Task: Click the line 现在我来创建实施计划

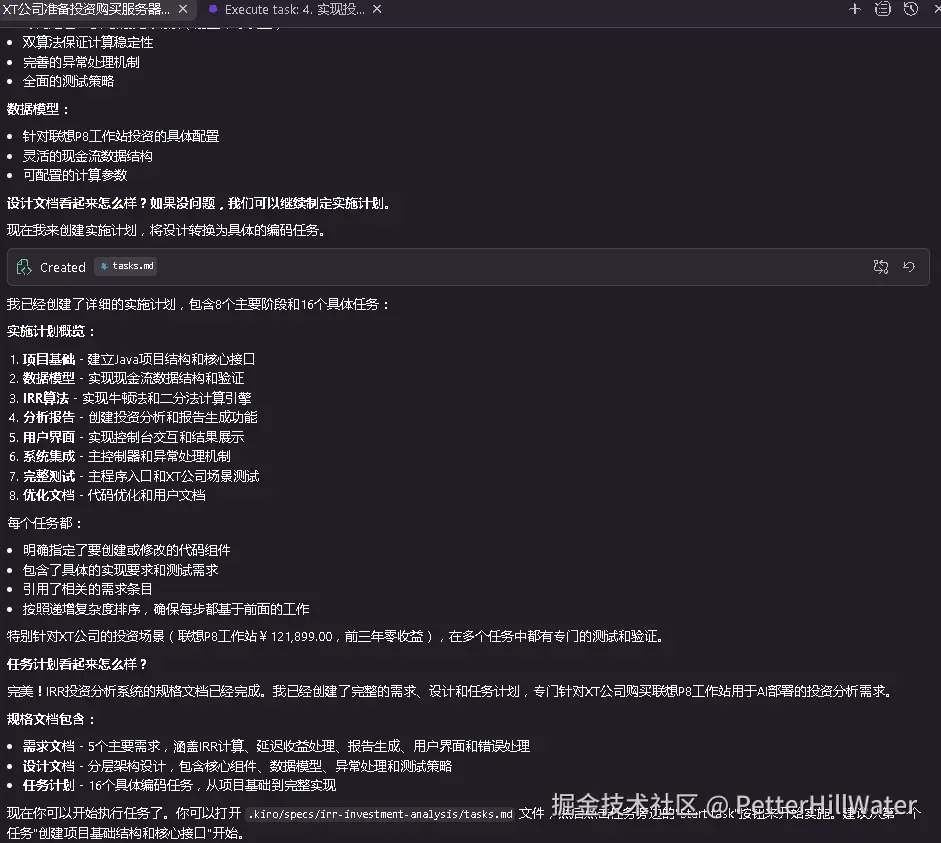Action: 166,230
